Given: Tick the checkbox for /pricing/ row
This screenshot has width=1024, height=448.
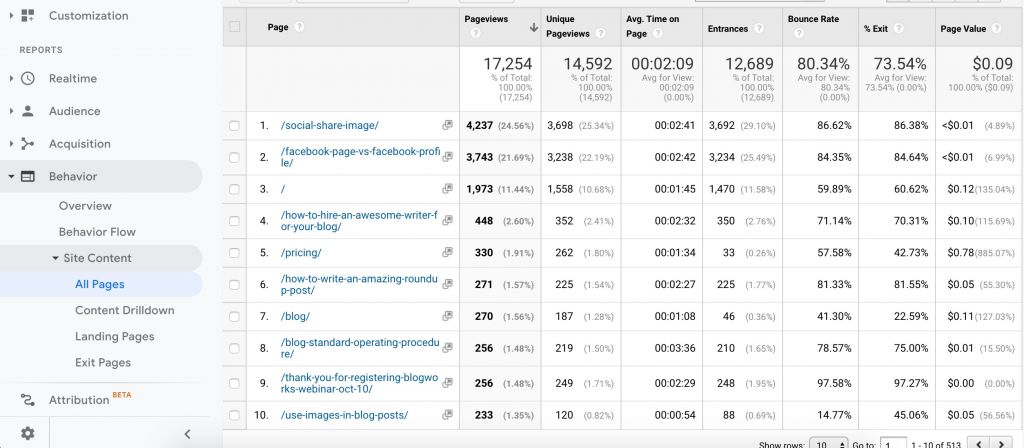Looking at the screenshot, I should [234, 252].
